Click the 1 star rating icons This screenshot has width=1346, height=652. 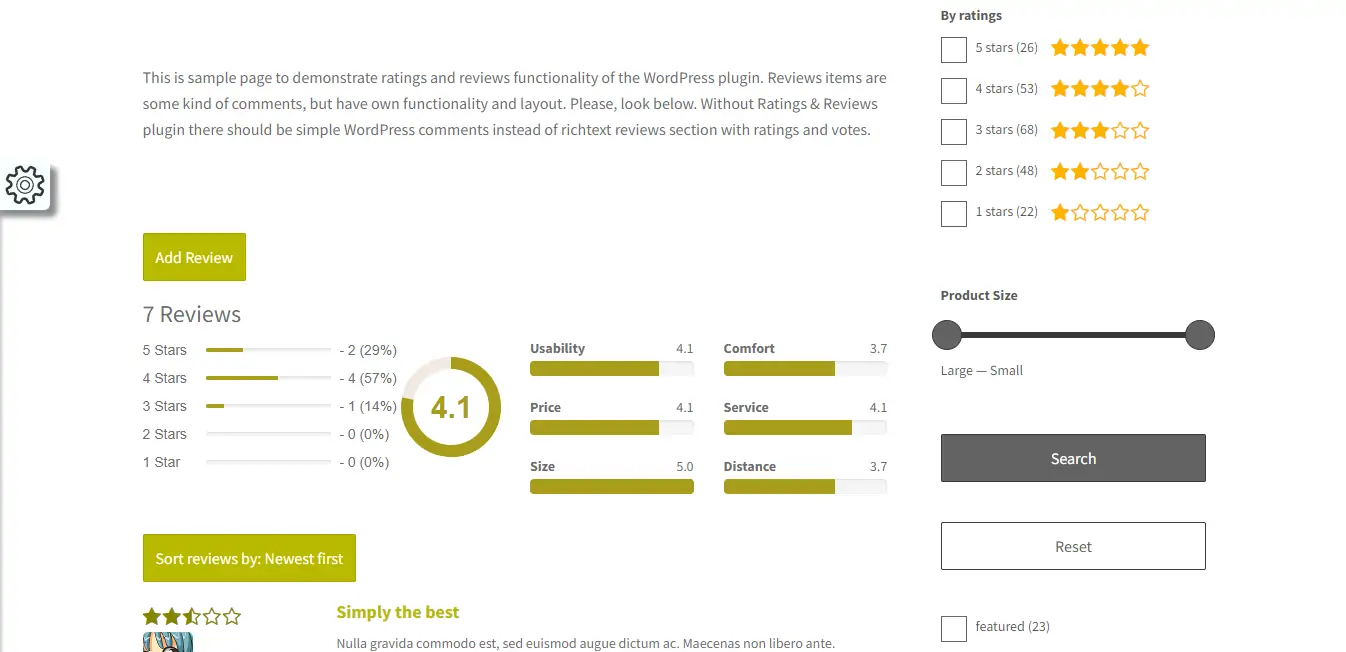pyautogui.click(x=1099, y=212)
